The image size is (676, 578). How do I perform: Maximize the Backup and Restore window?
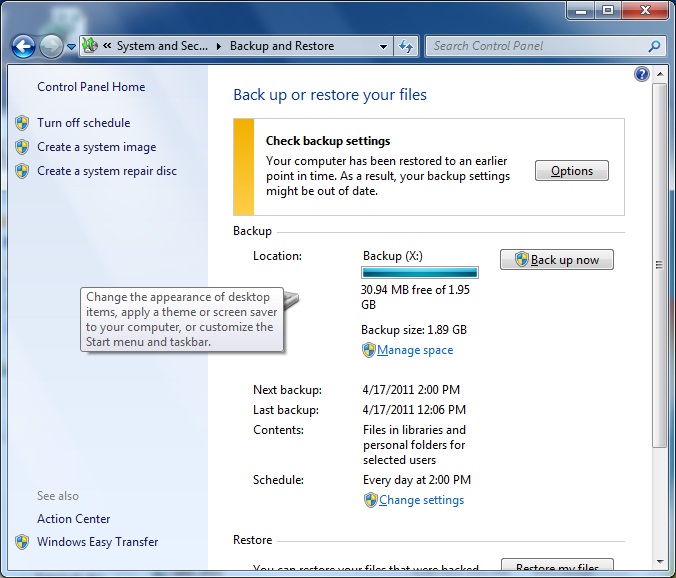pyautogui.click(x=608, y=10)
